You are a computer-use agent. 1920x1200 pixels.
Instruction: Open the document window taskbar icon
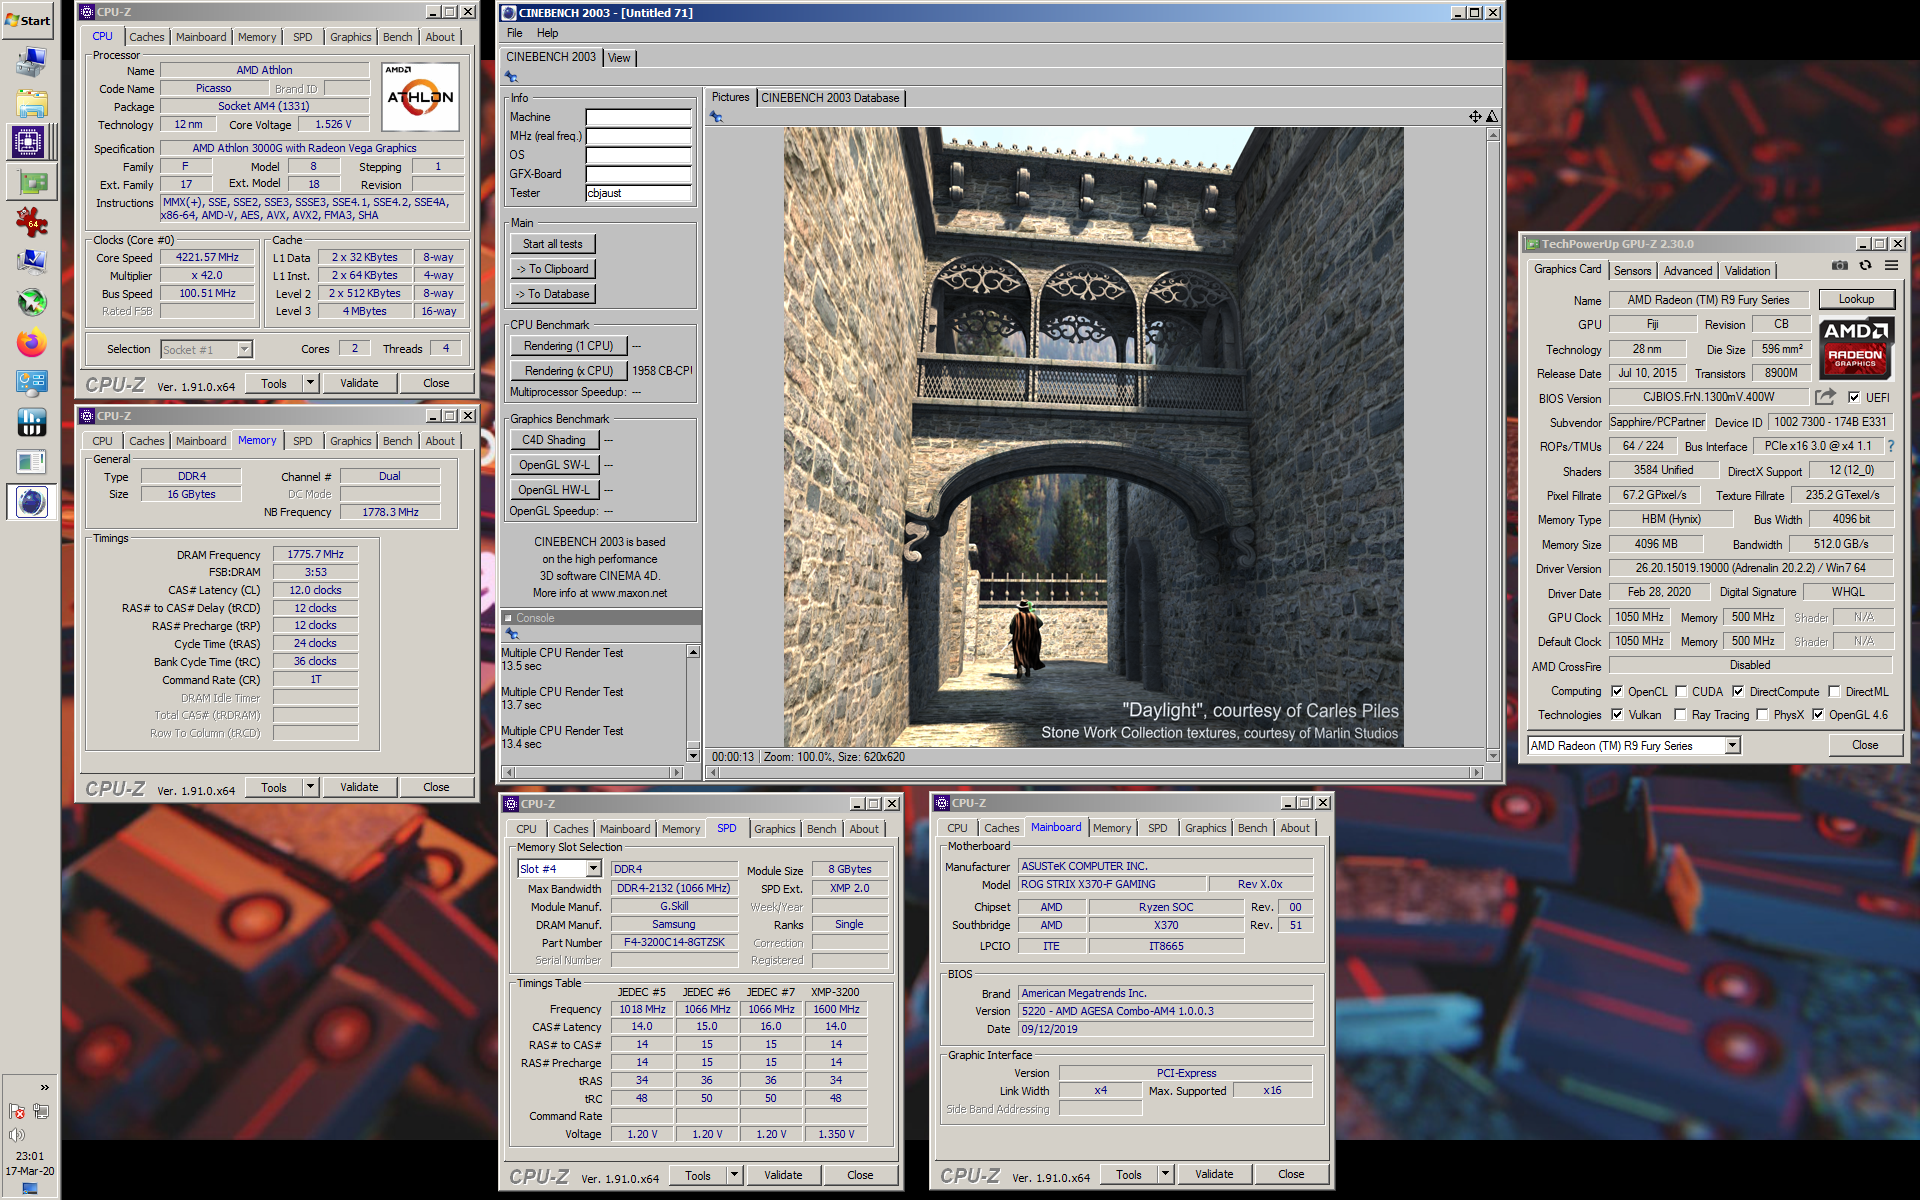(31, 462)
